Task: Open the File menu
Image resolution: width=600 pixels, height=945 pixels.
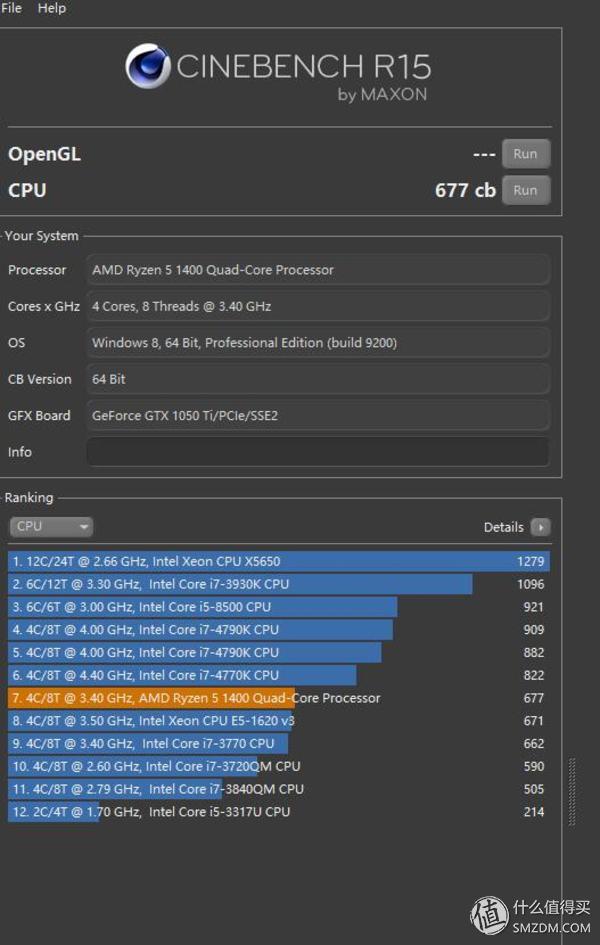Action: pyautogui.click(x=11, y=8)
